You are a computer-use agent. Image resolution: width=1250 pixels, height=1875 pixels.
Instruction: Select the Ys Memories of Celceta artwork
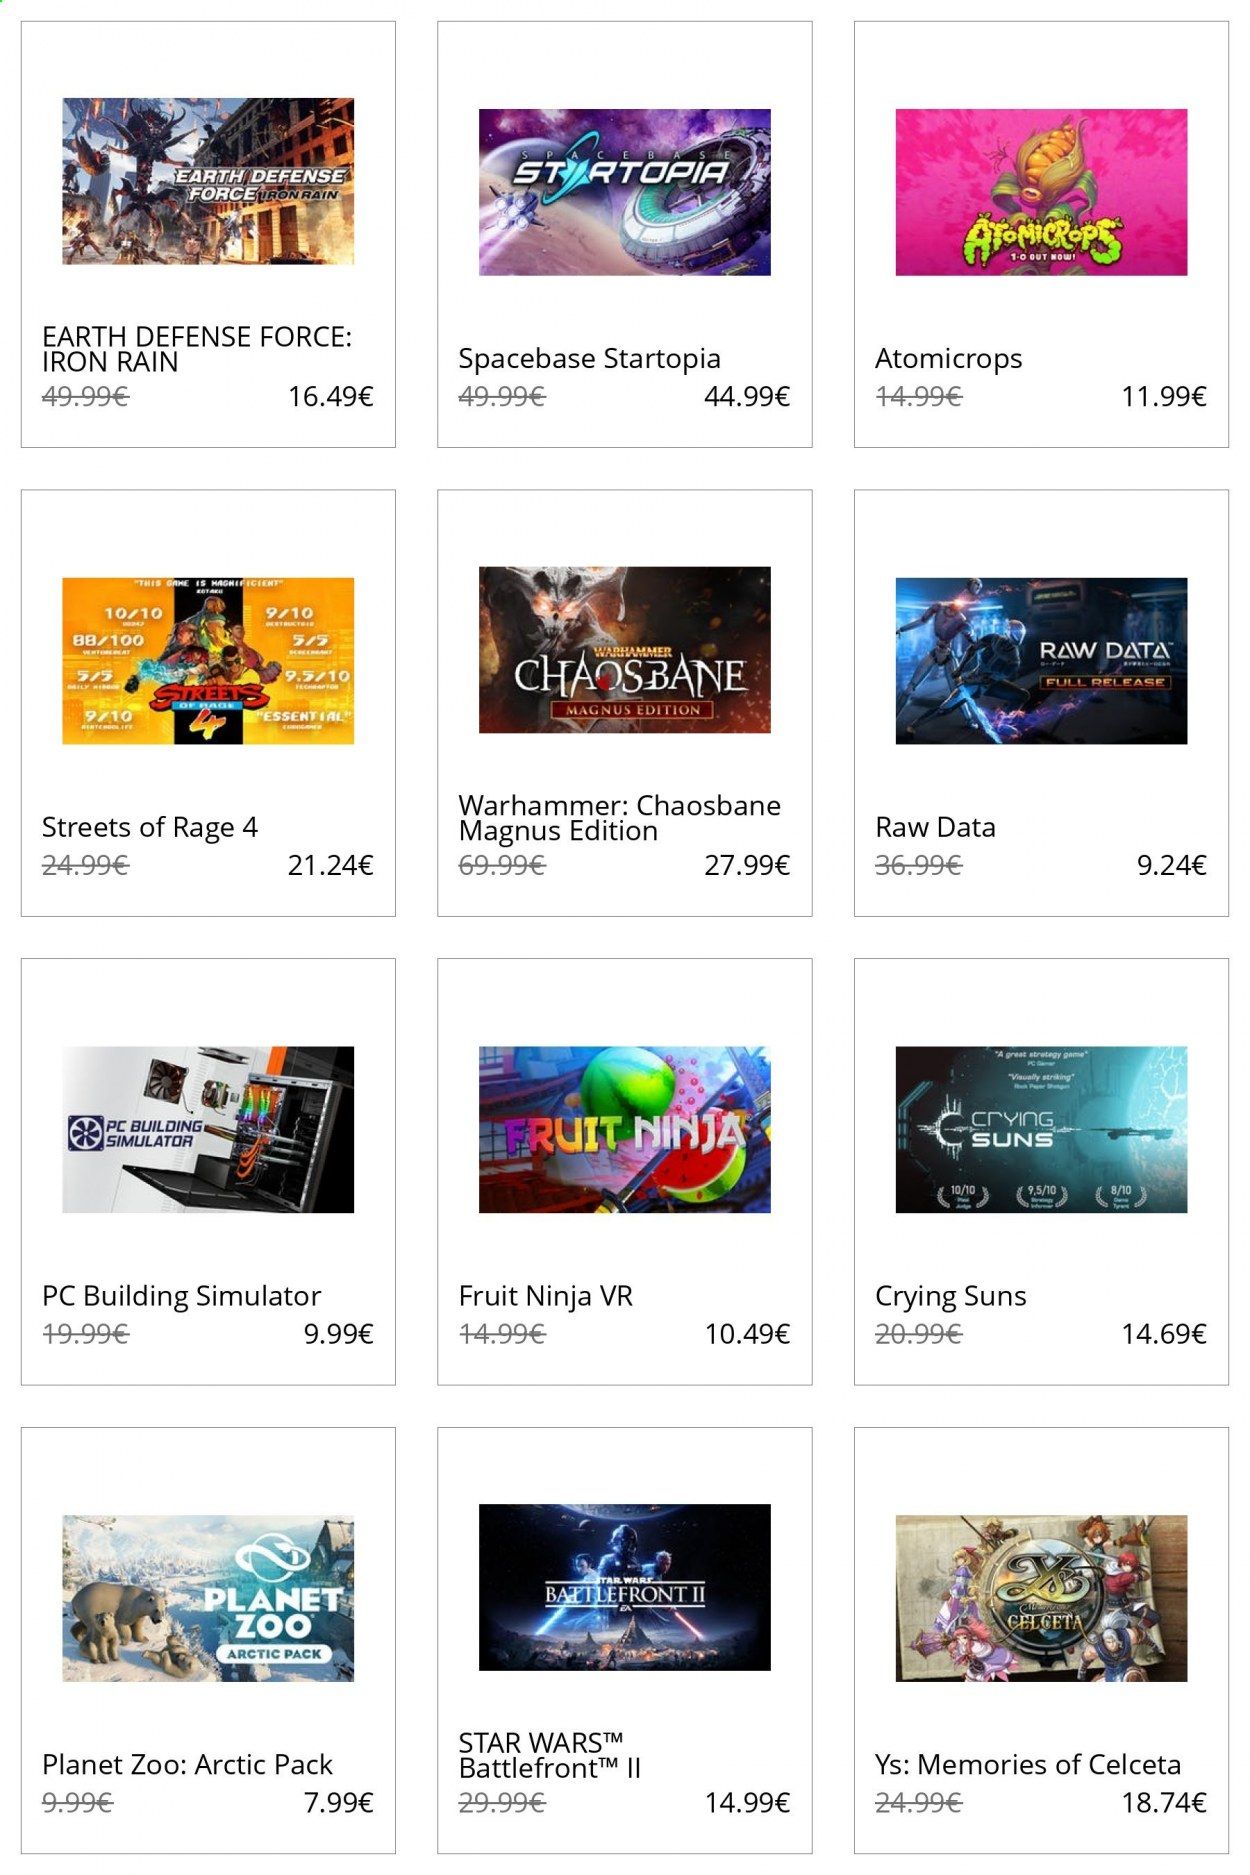1041,1598
